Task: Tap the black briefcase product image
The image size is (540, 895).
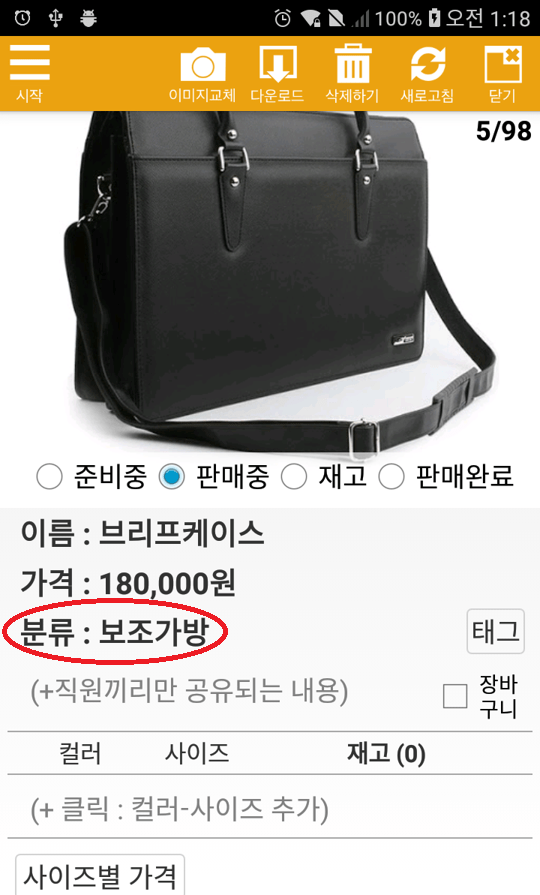Action: point(280,283)
